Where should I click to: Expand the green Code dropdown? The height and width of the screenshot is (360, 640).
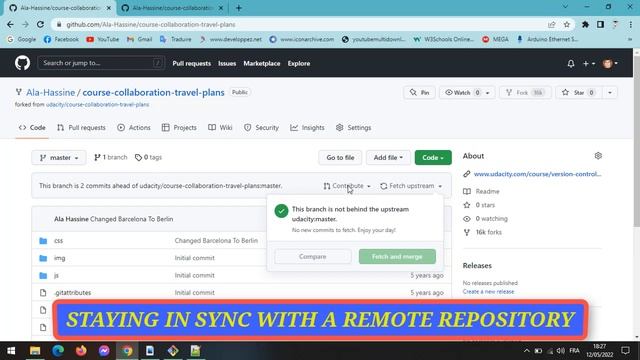pos(433,158)
